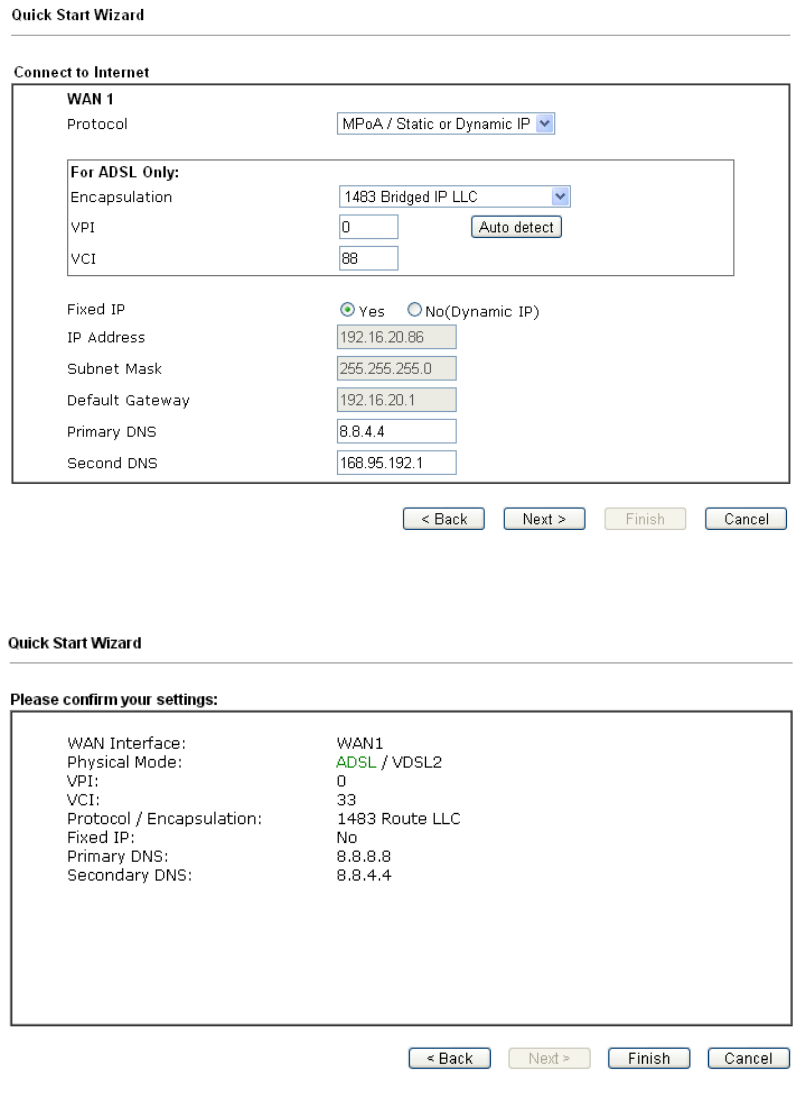The image size is (809, 1113).
Task: Click the VDSL2 physical mode text
Action: point(417,762)
